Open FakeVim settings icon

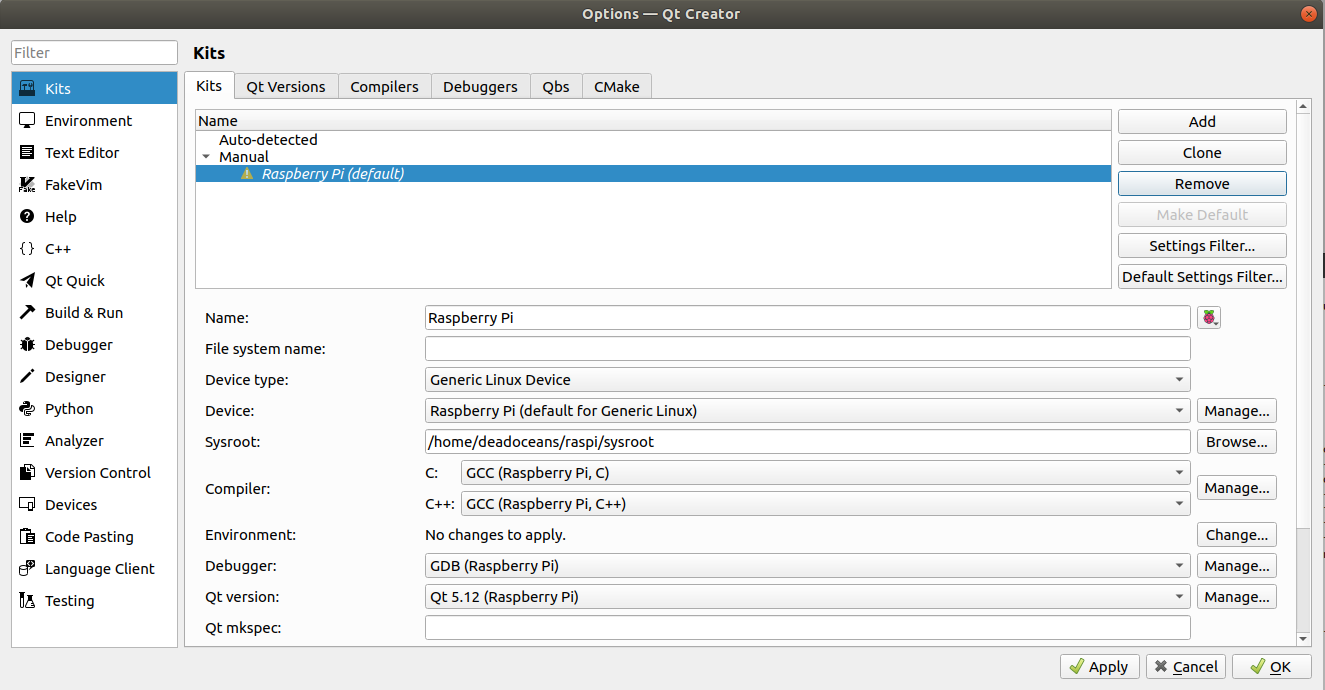pyautogui.click(x=27, y=184)
